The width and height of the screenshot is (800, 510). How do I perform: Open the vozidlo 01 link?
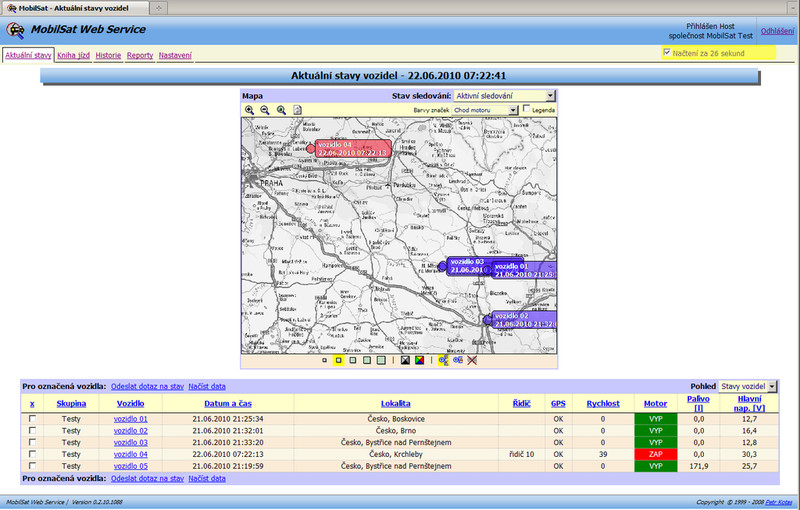coord(131,419)
